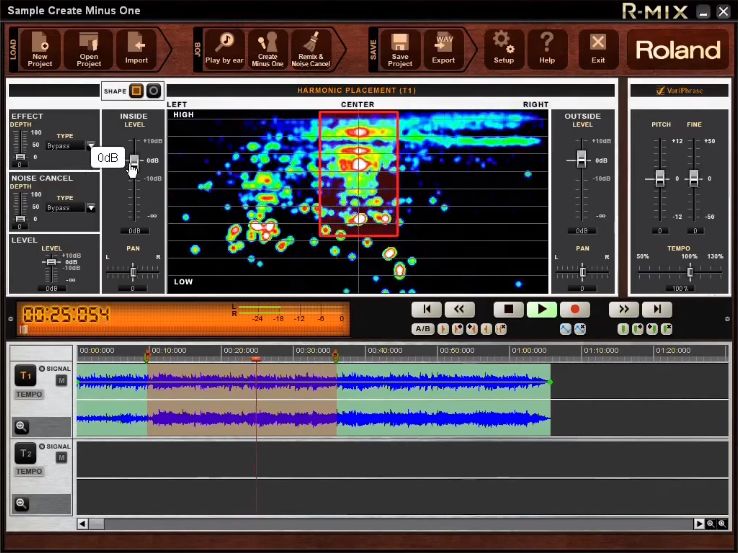
Task: Click the fourth orange marker icon
Action: tap(486, 329)
